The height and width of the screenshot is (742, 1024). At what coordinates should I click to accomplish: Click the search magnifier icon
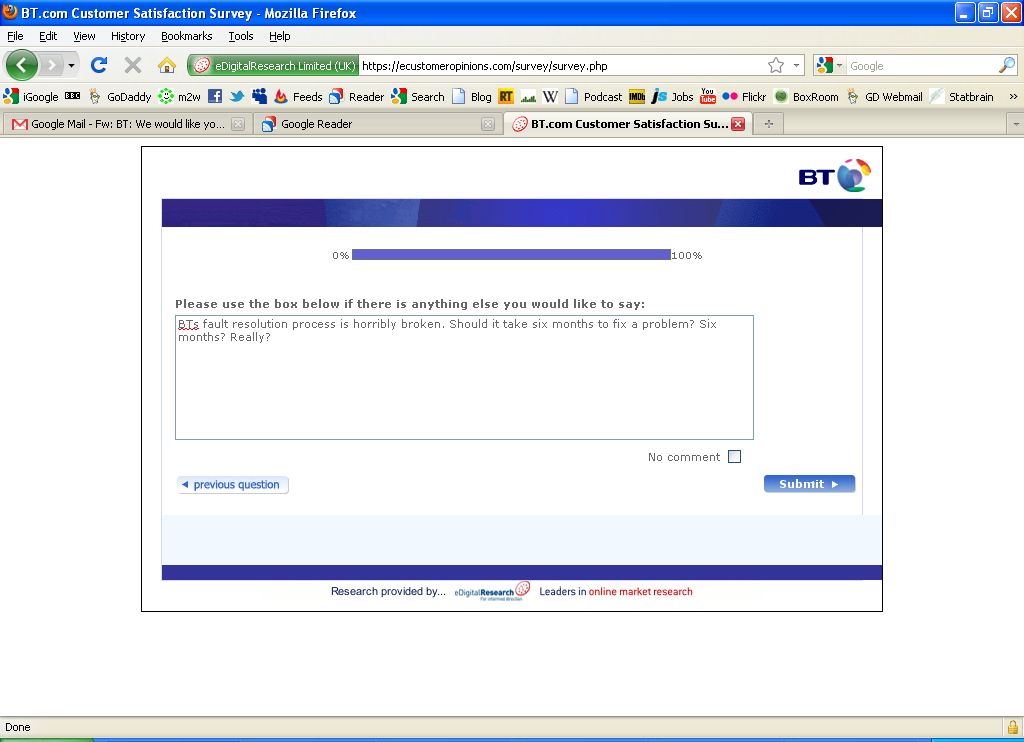(x=1006, y=66)
